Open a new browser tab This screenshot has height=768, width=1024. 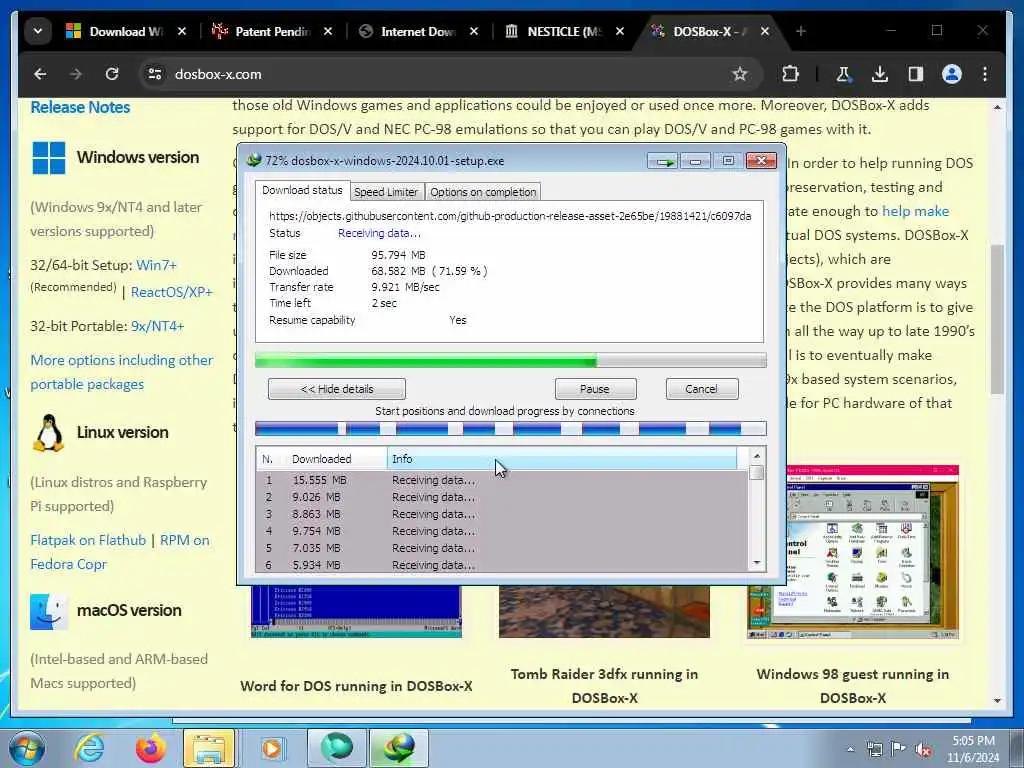click(801, 31)
